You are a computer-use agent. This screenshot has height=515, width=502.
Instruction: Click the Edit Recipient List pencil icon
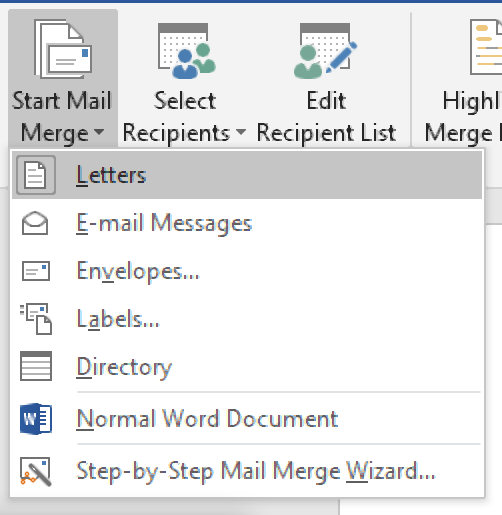(325, 51)
